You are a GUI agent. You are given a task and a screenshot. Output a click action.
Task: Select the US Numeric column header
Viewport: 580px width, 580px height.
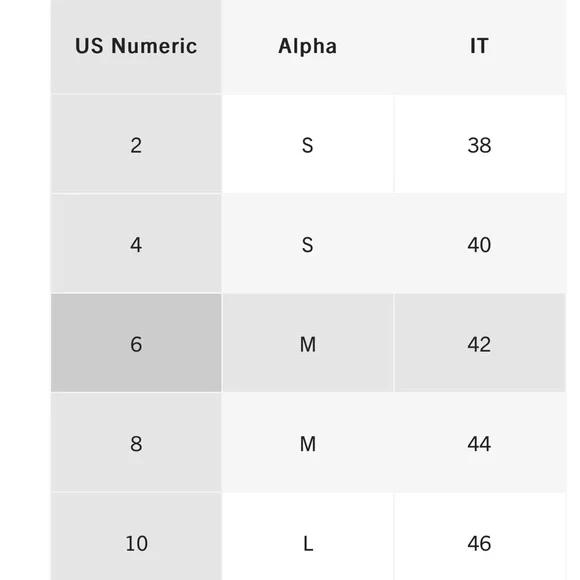click(x=136, y=46)
